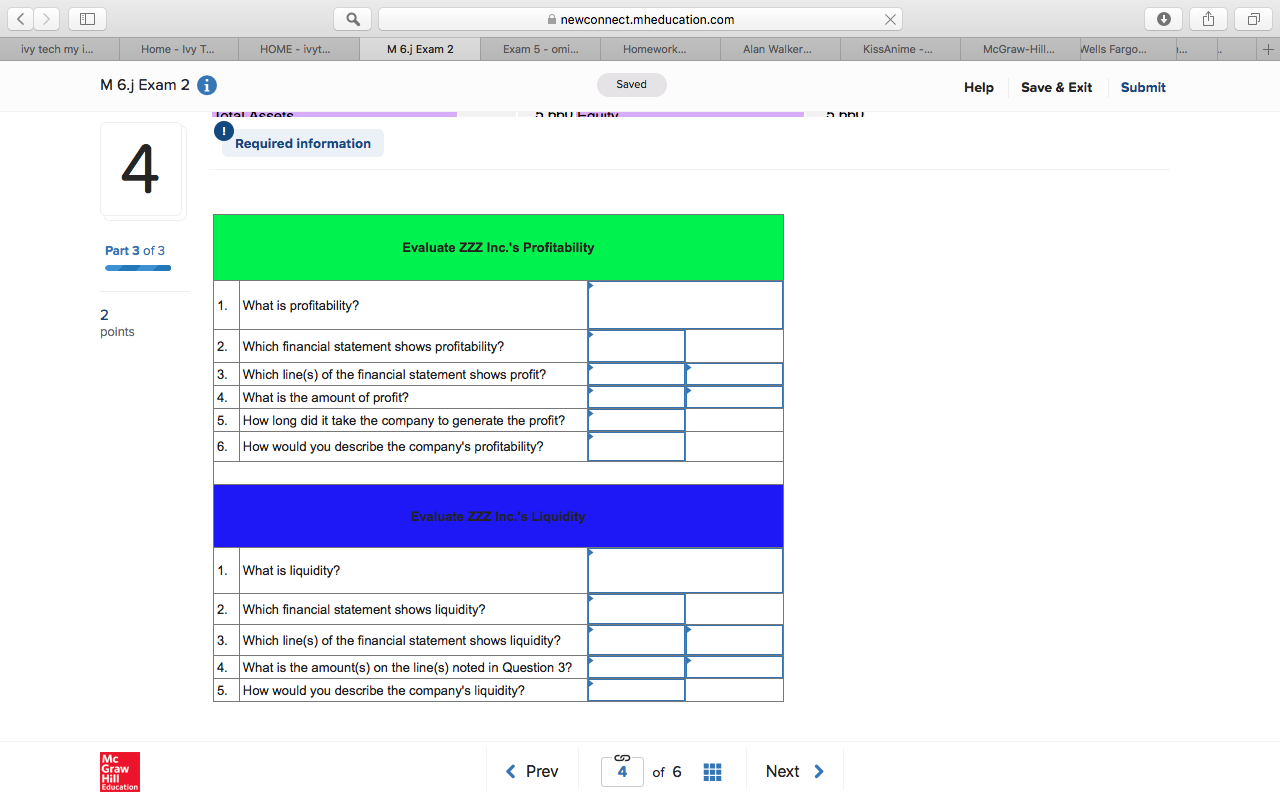
Task: Open a new tab with plus icon
Action: (x=1267, y=49)
